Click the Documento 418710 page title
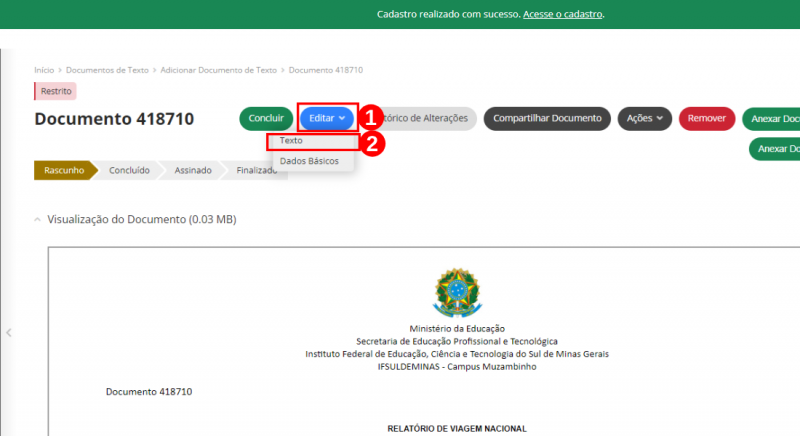The image size is (800, 436). click(x=114, y=119)
